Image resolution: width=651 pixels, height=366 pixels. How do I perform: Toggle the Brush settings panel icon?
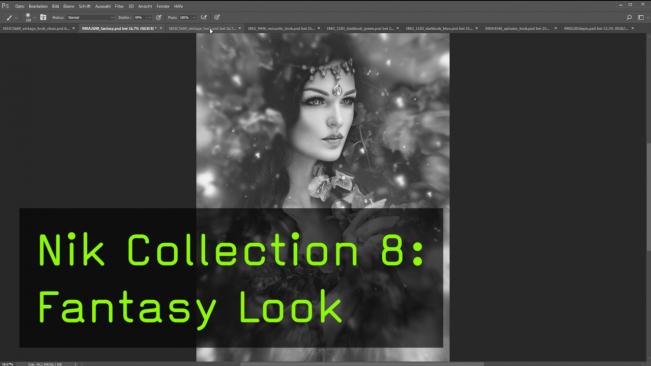pyautogui.click(x=43, y=17)
